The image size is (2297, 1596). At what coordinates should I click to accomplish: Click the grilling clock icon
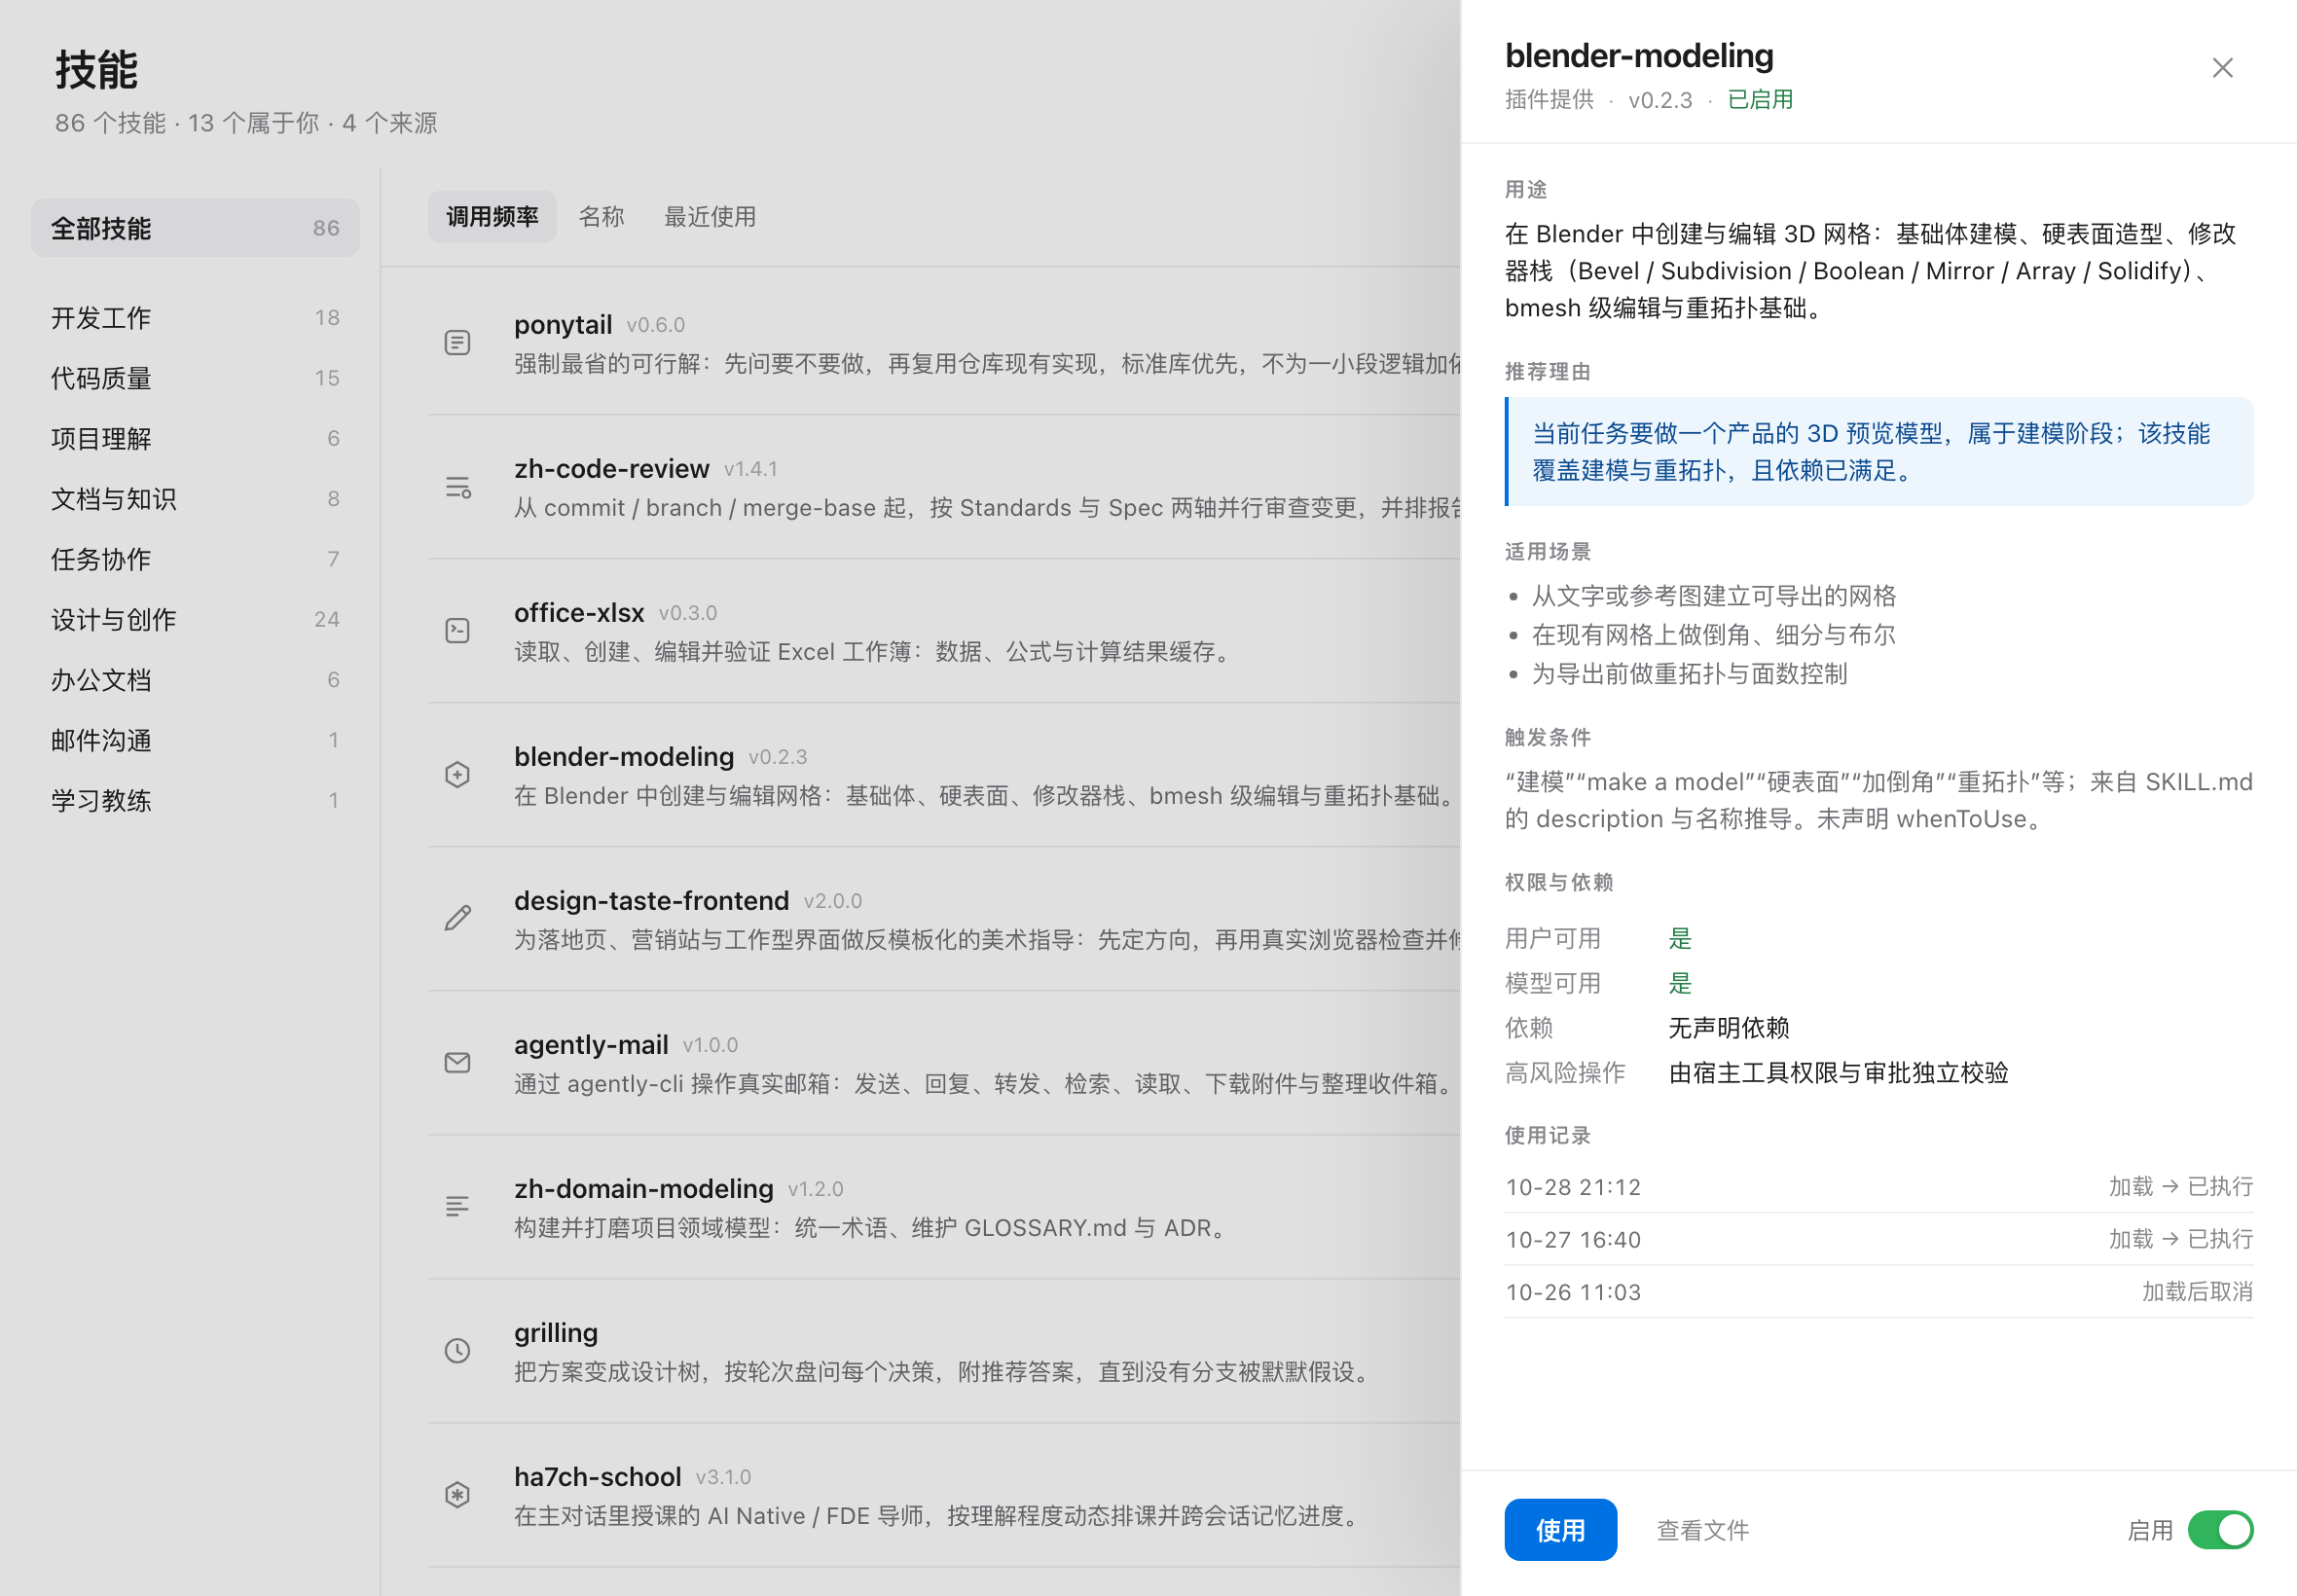[x=457, y=1351]
